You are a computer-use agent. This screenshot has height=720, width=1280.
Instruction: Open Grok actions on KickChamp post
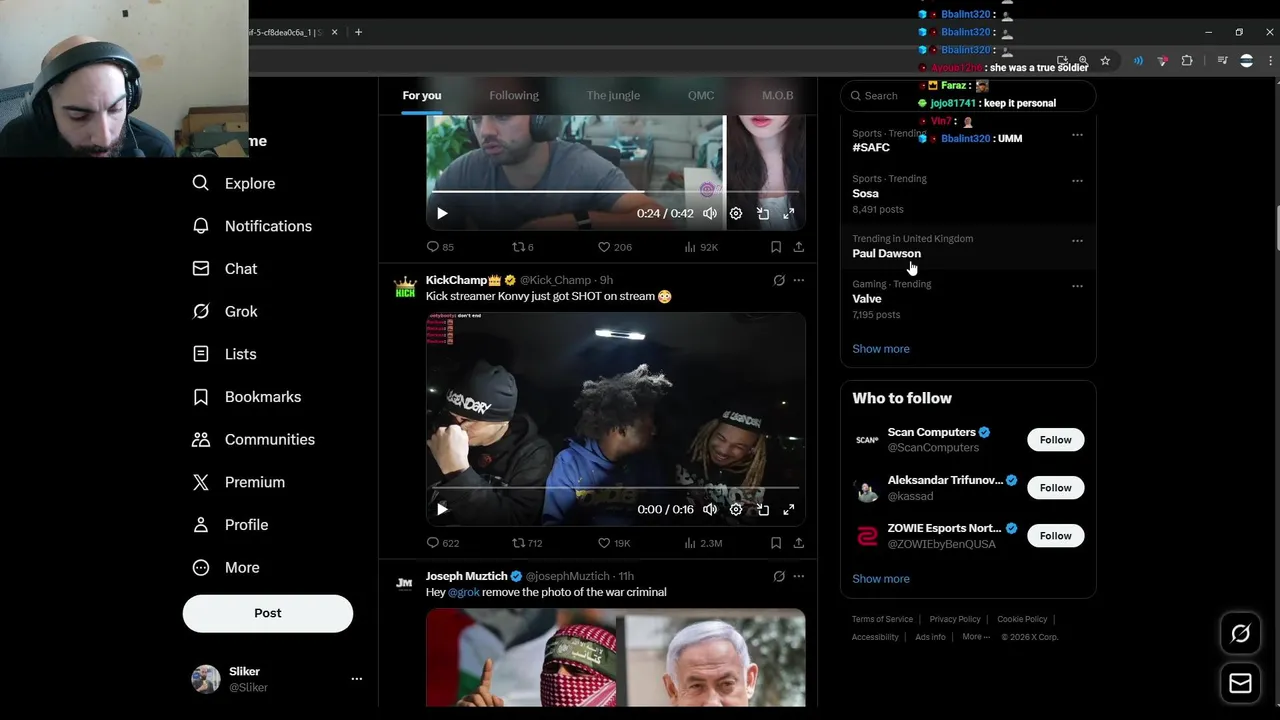tap(779, 280)
